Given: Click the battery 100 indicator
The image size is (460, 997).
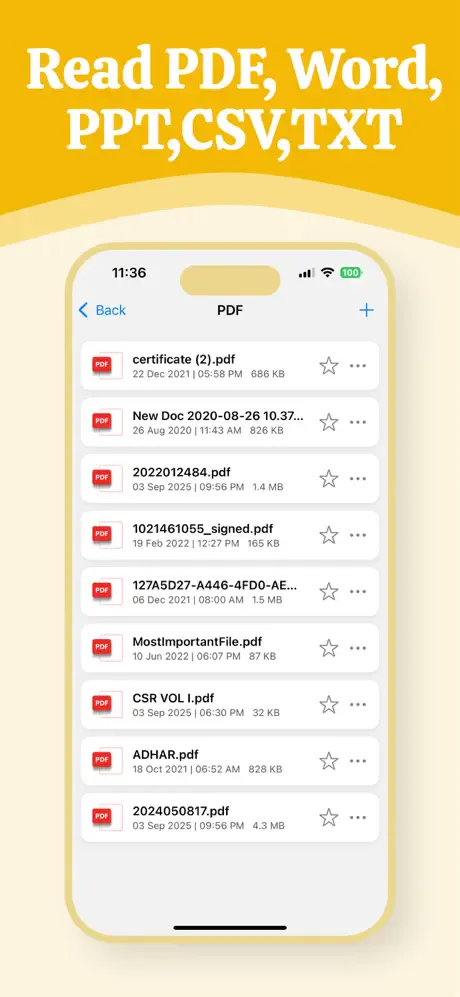Looking at the screenshot, I should click(x=351, y=273).
